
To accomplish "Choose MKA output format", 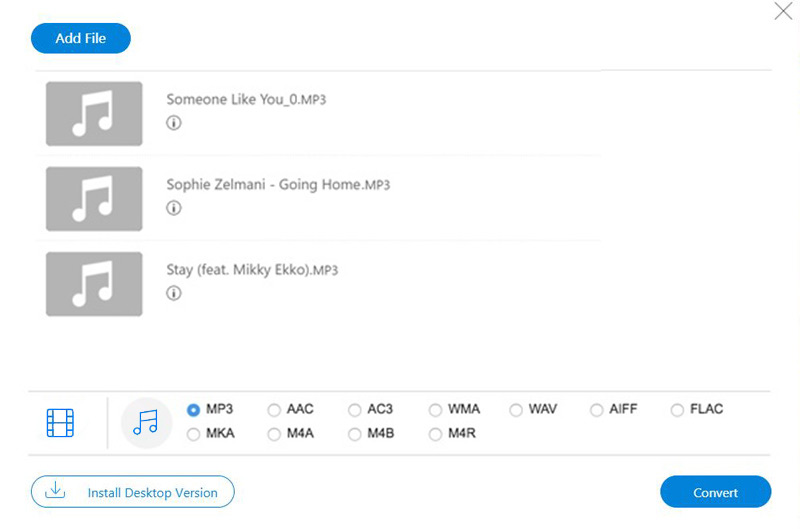I will click(194, 434).
